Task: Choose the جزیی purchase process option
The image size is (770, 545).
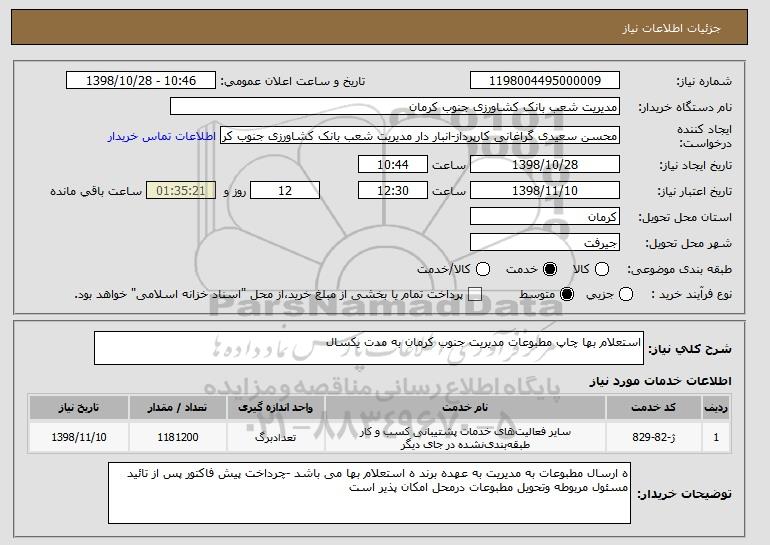Action: (x=626, y=295)
